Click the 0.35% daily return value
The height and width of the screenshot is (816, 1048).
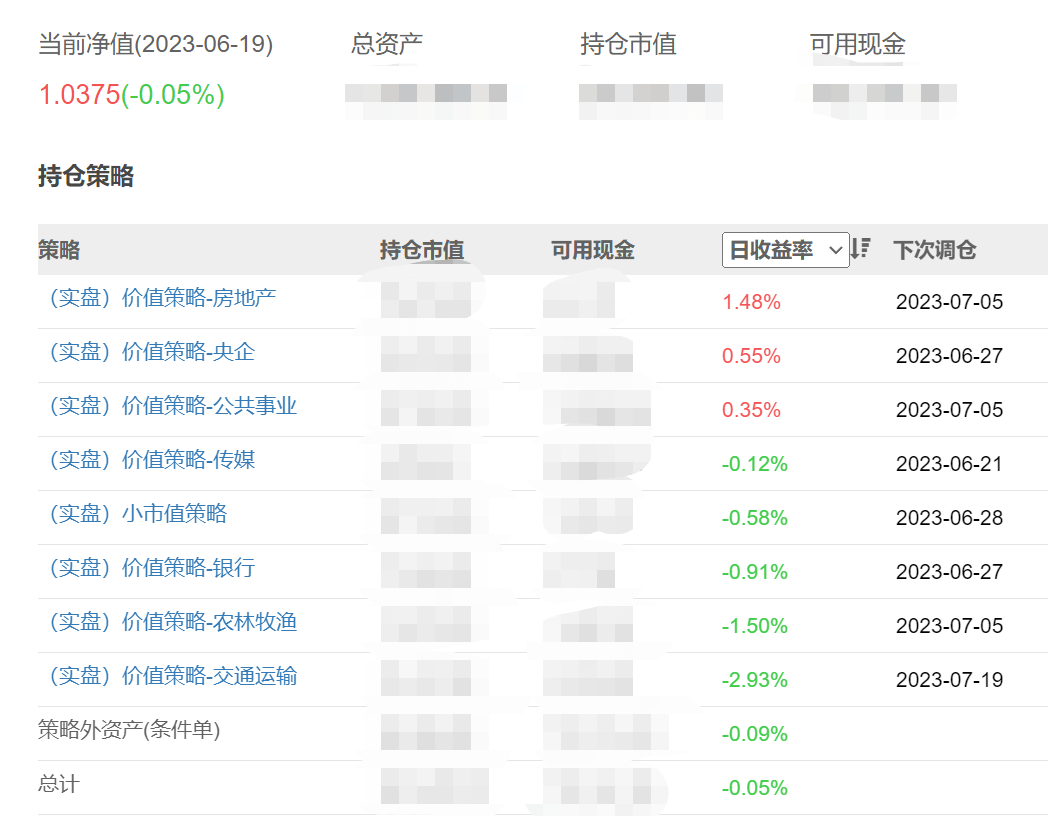point(751,410)
